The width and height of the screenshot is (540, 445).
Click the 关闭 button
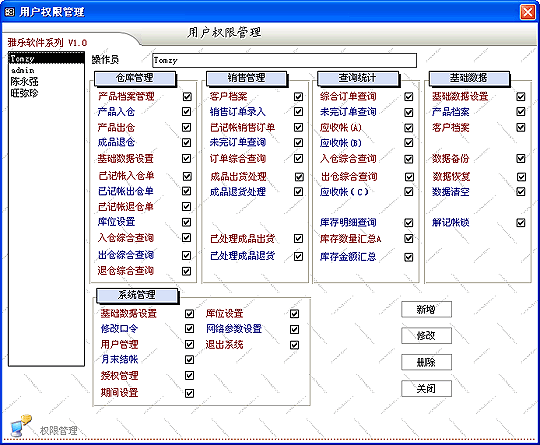point(426,389)
